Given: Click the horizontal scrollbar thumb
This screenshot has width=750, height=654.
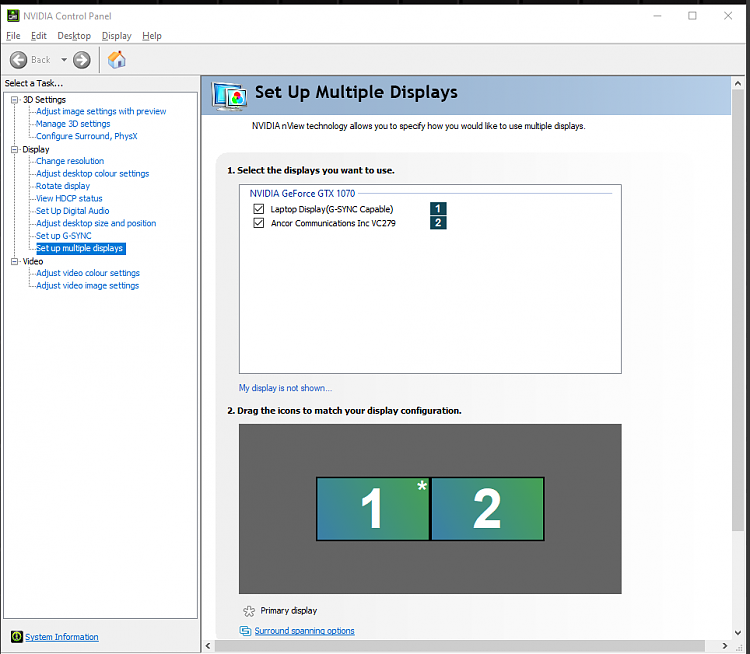Looking at the screenshot, I should tap(460, 646).
